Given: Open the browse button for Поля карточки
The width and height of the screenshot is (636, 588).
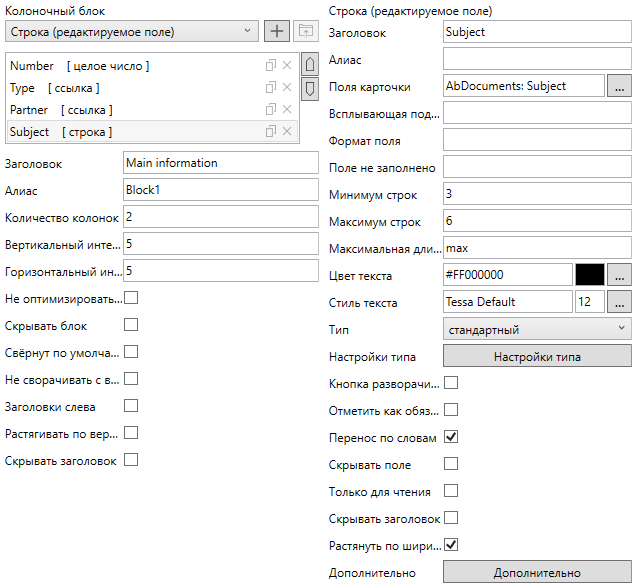Looking at the screenshot, I should coord(620,87).
